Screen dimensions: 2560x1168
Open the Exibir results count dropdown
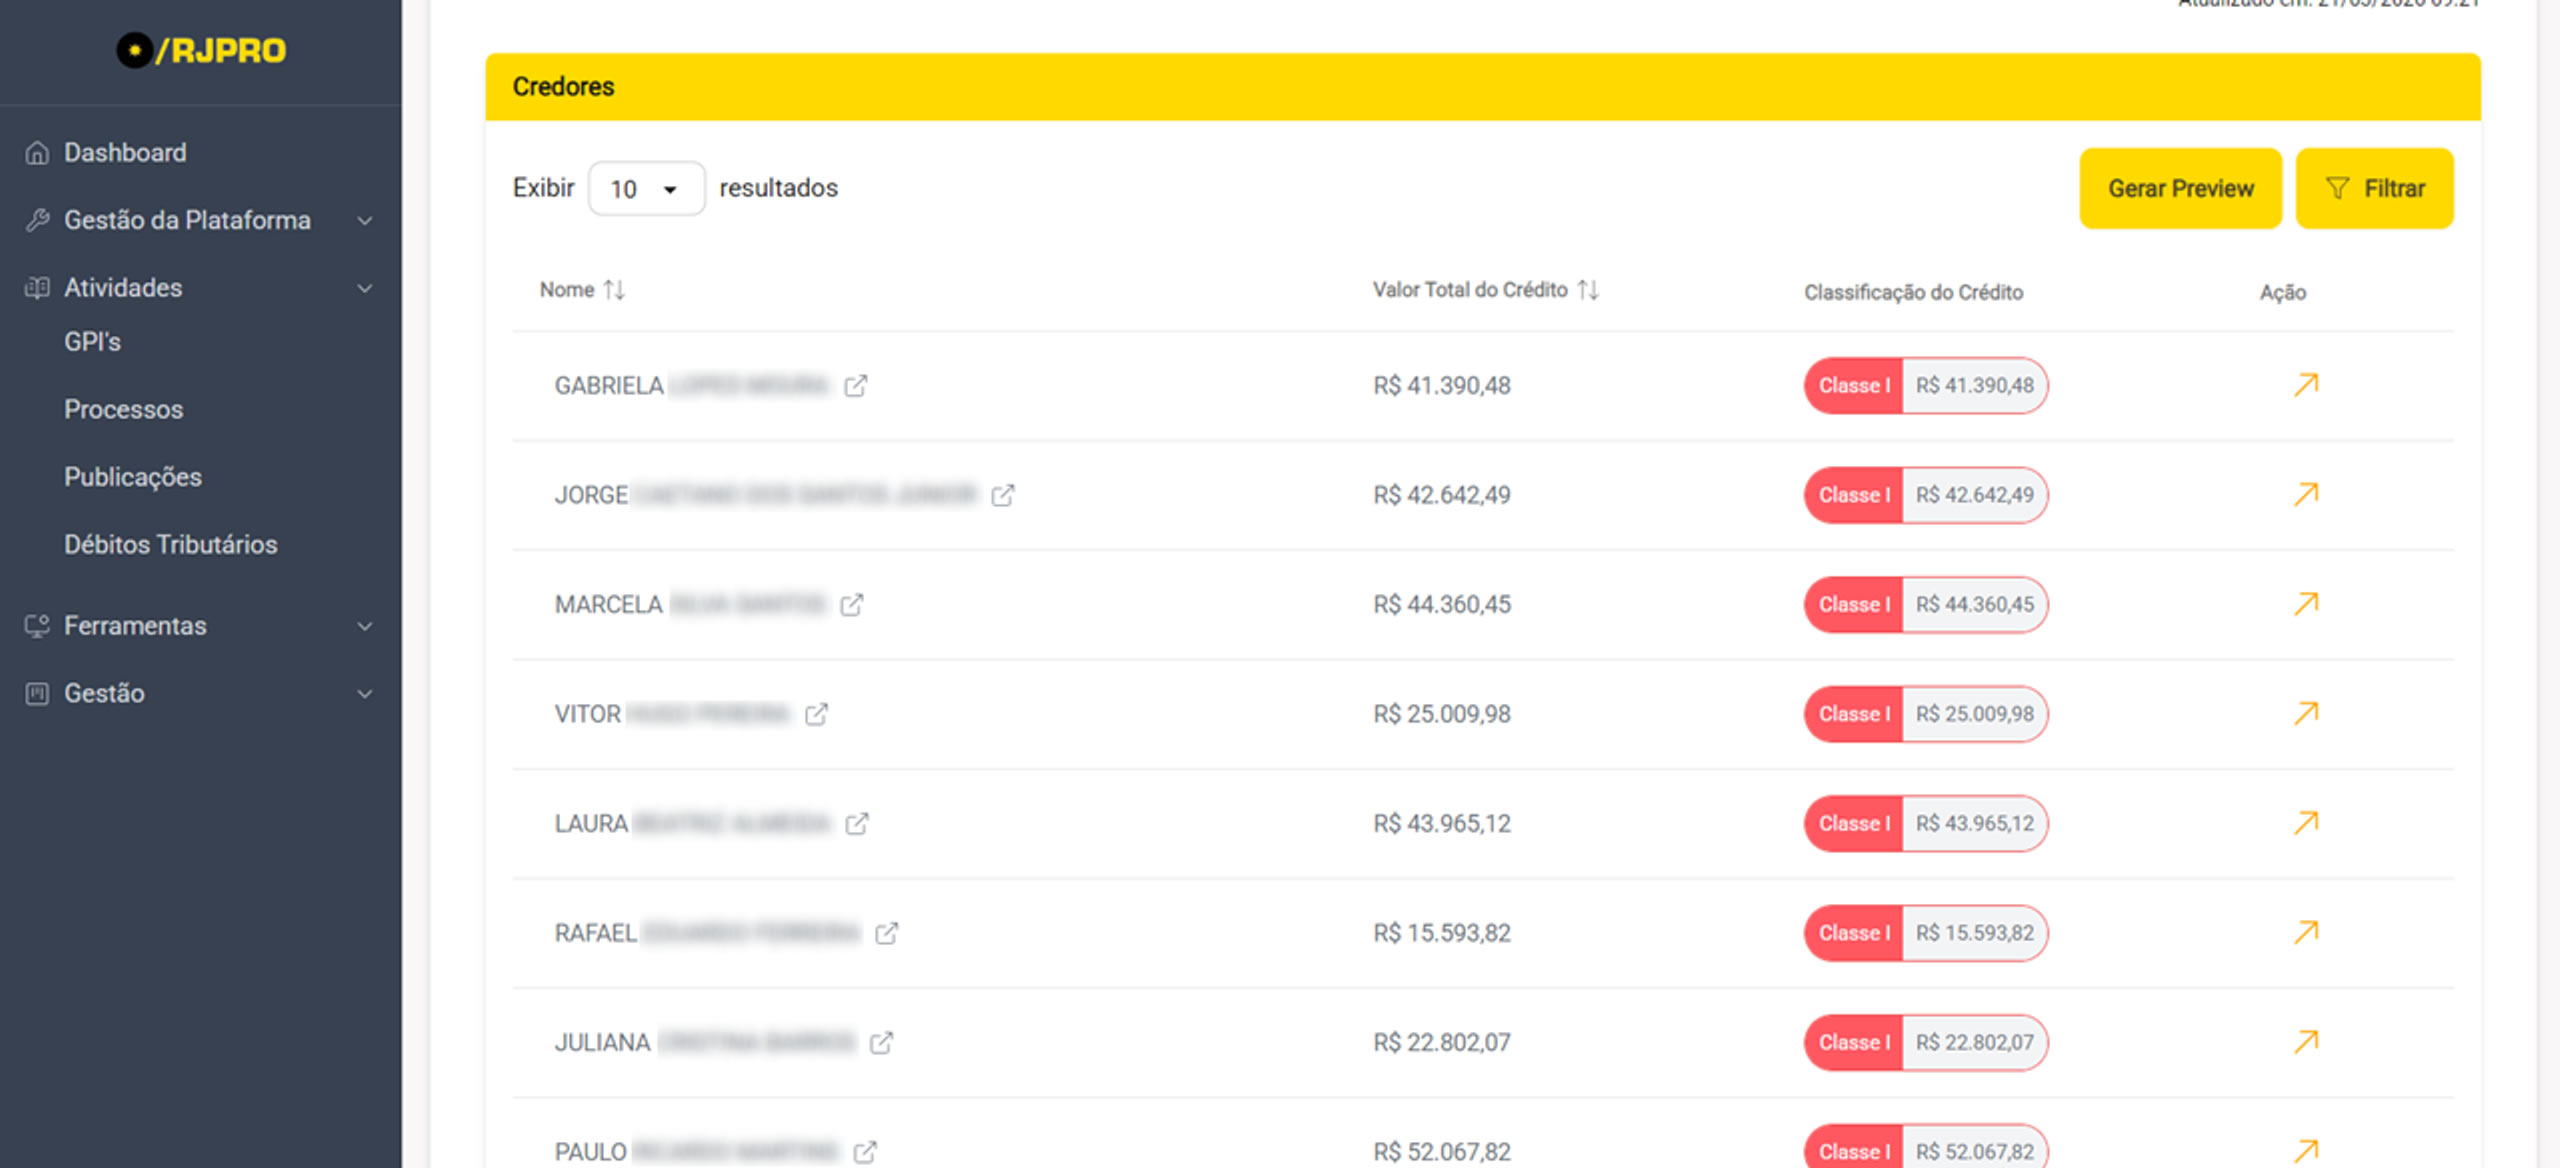[646, 189]
